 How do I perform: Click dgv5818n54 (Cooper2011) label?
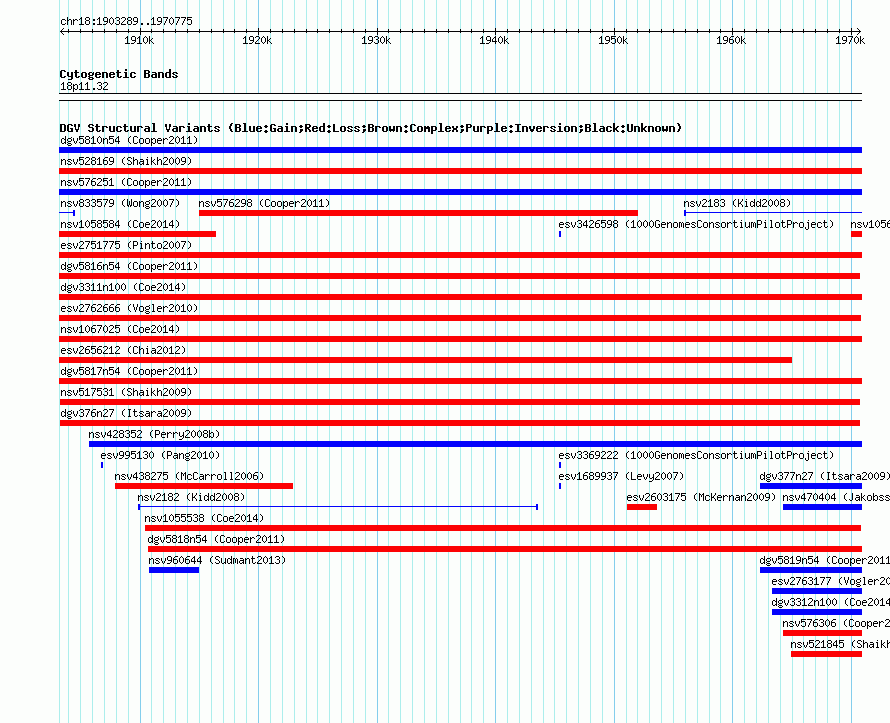pos(216,539)
